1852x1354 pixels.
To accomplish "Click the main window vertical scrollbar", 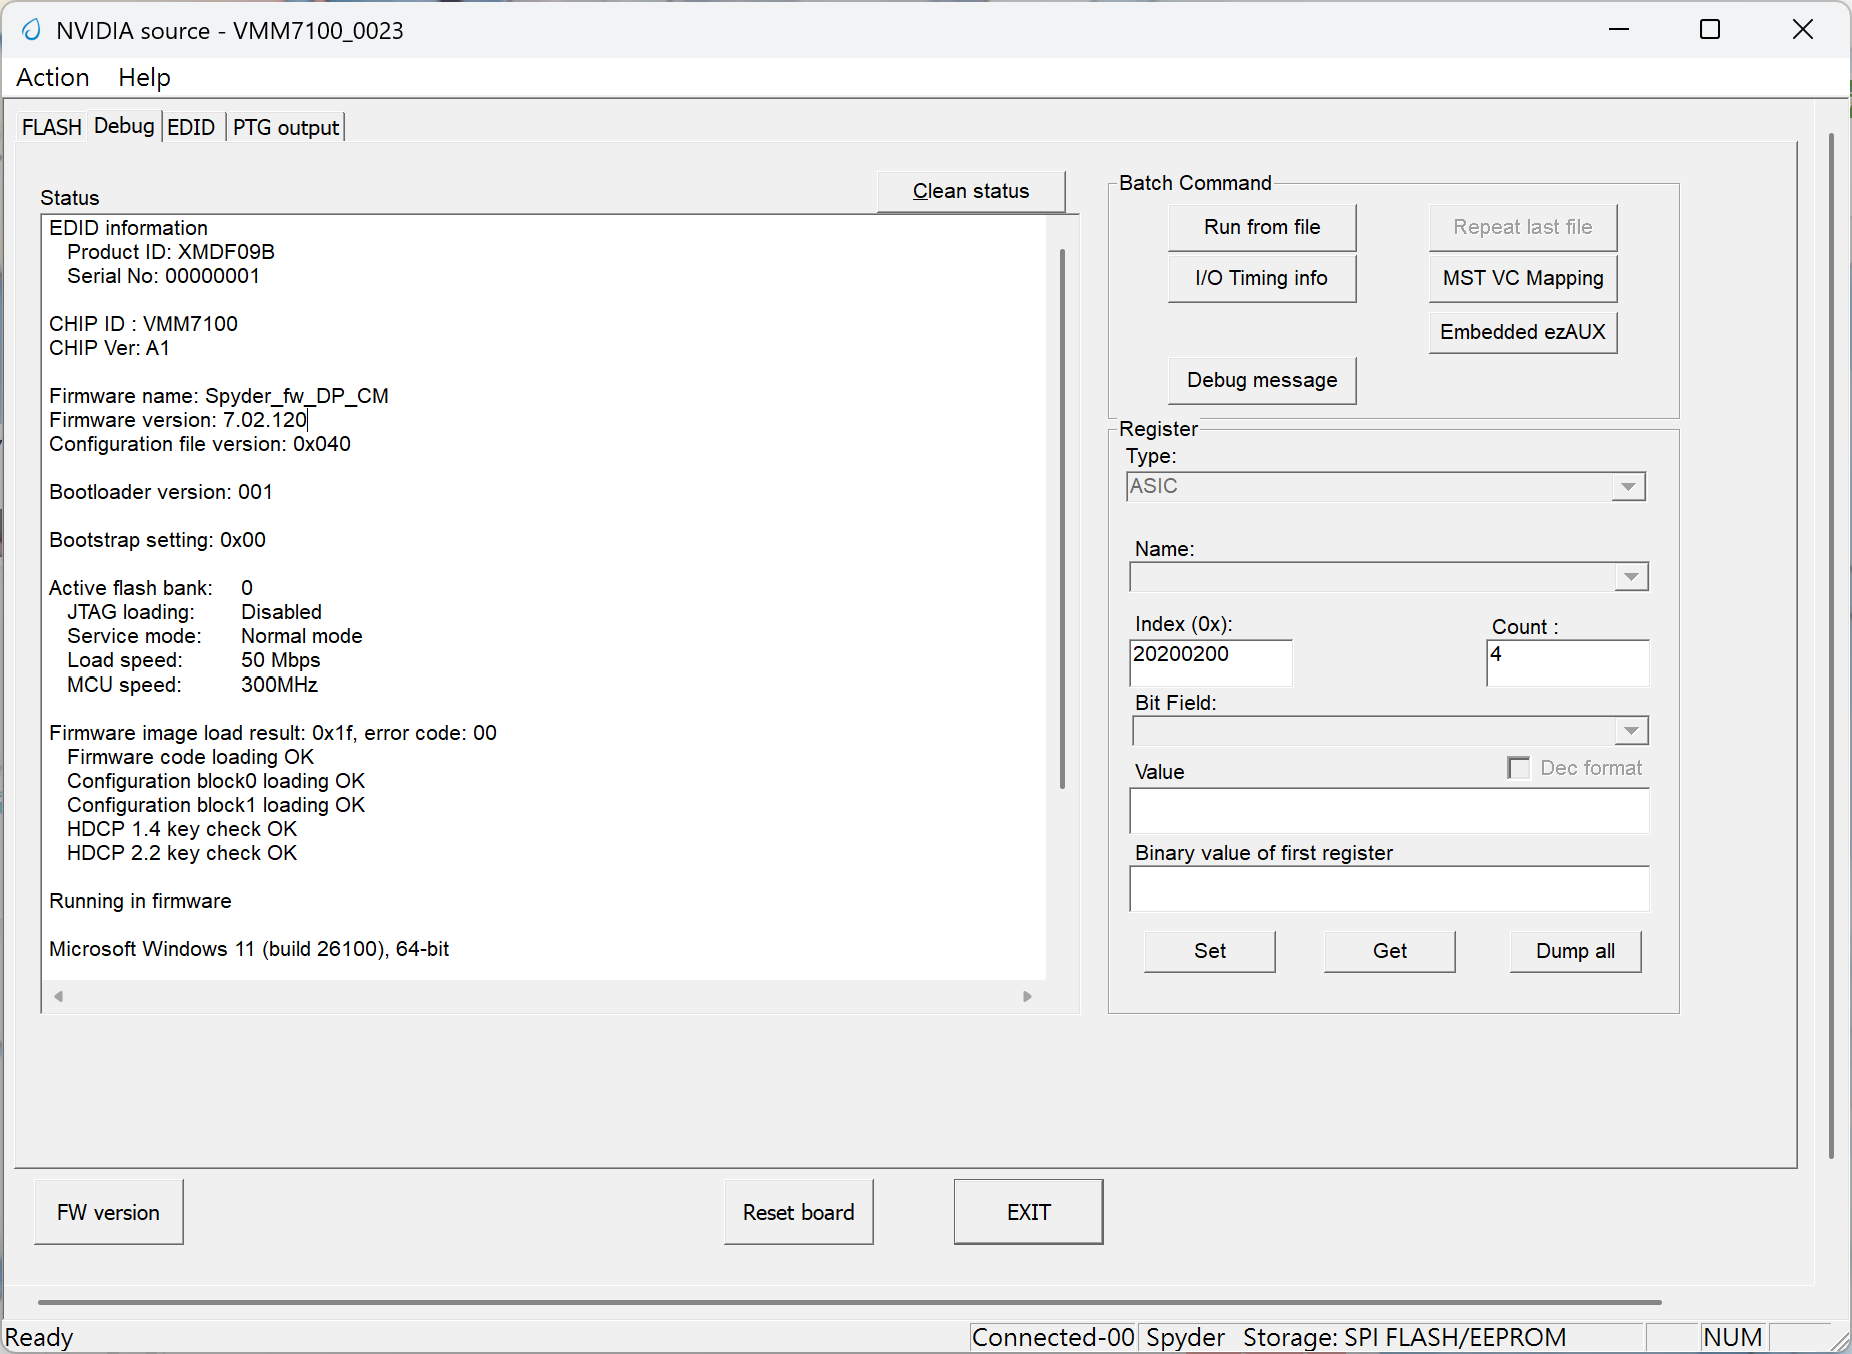I will tap(1831, 645).
